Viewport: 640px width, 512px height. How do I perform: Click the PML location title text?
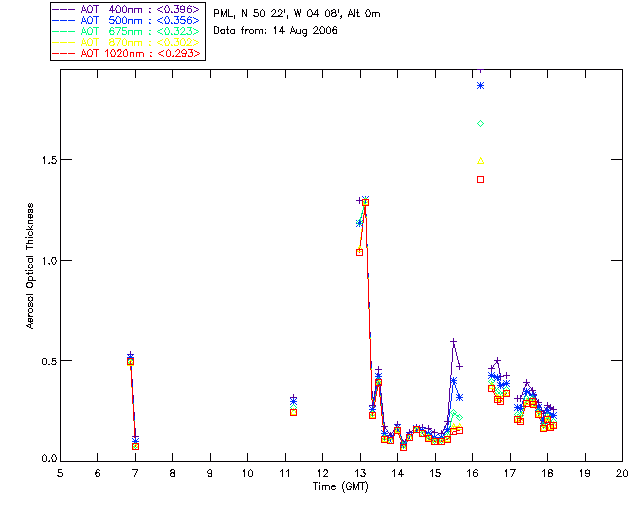tap(296, 13)
